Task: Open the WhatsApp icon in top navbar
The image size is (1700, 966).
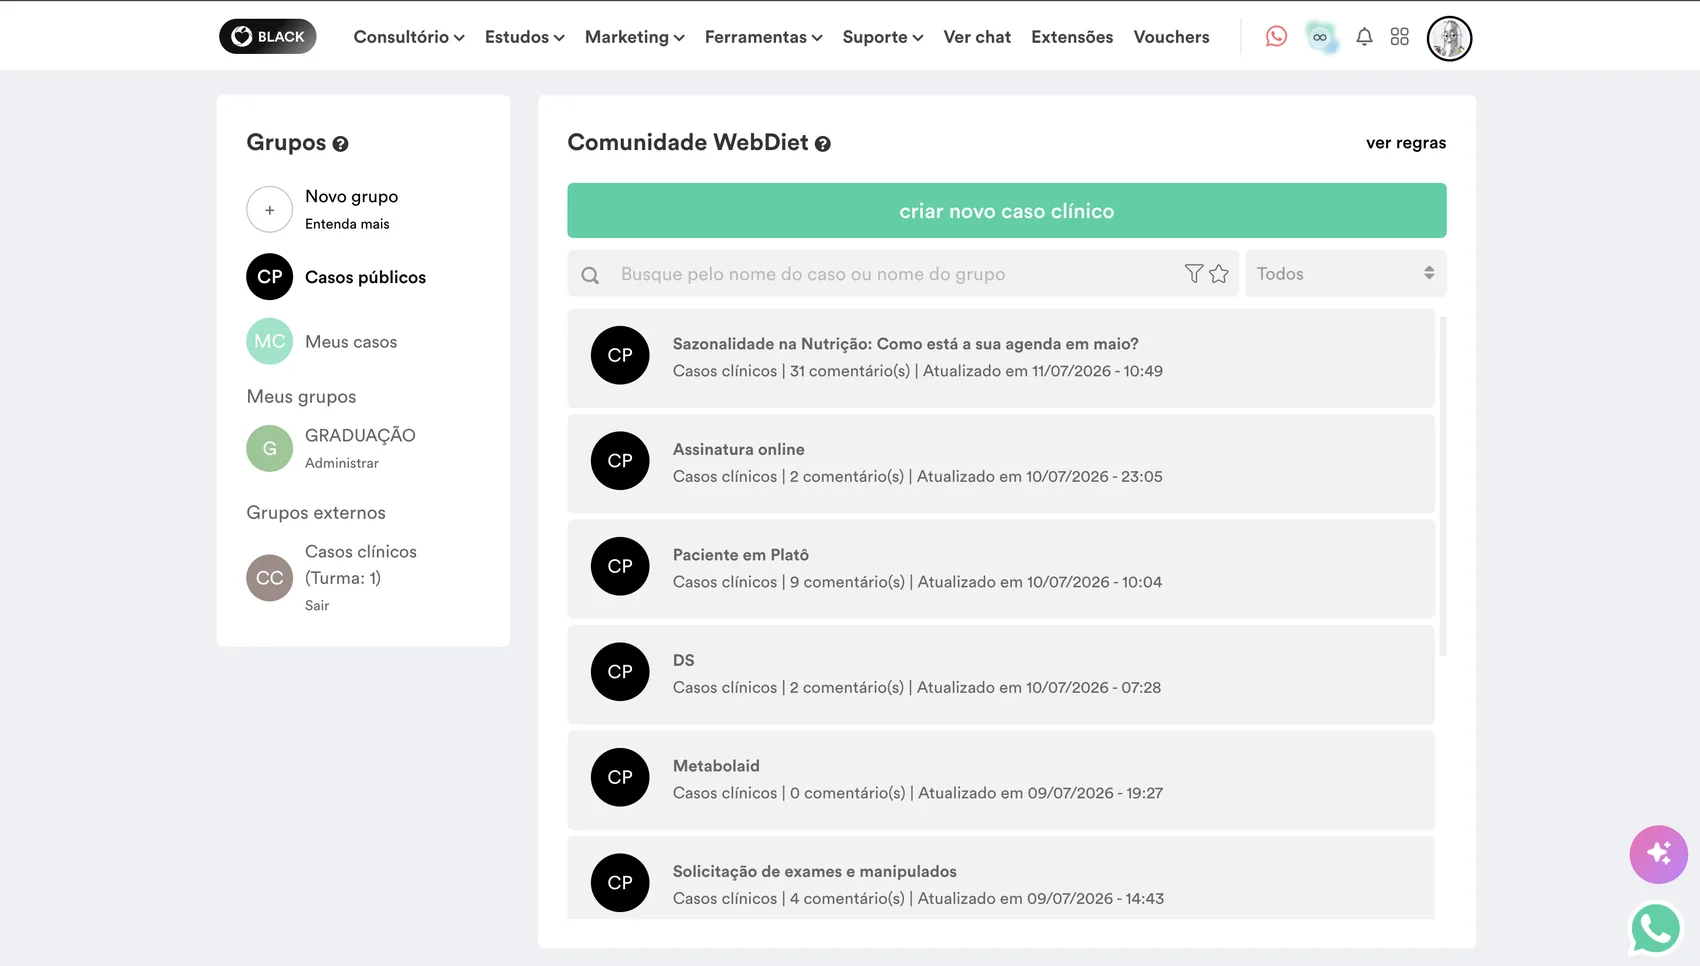Action: click(1276, 37)
